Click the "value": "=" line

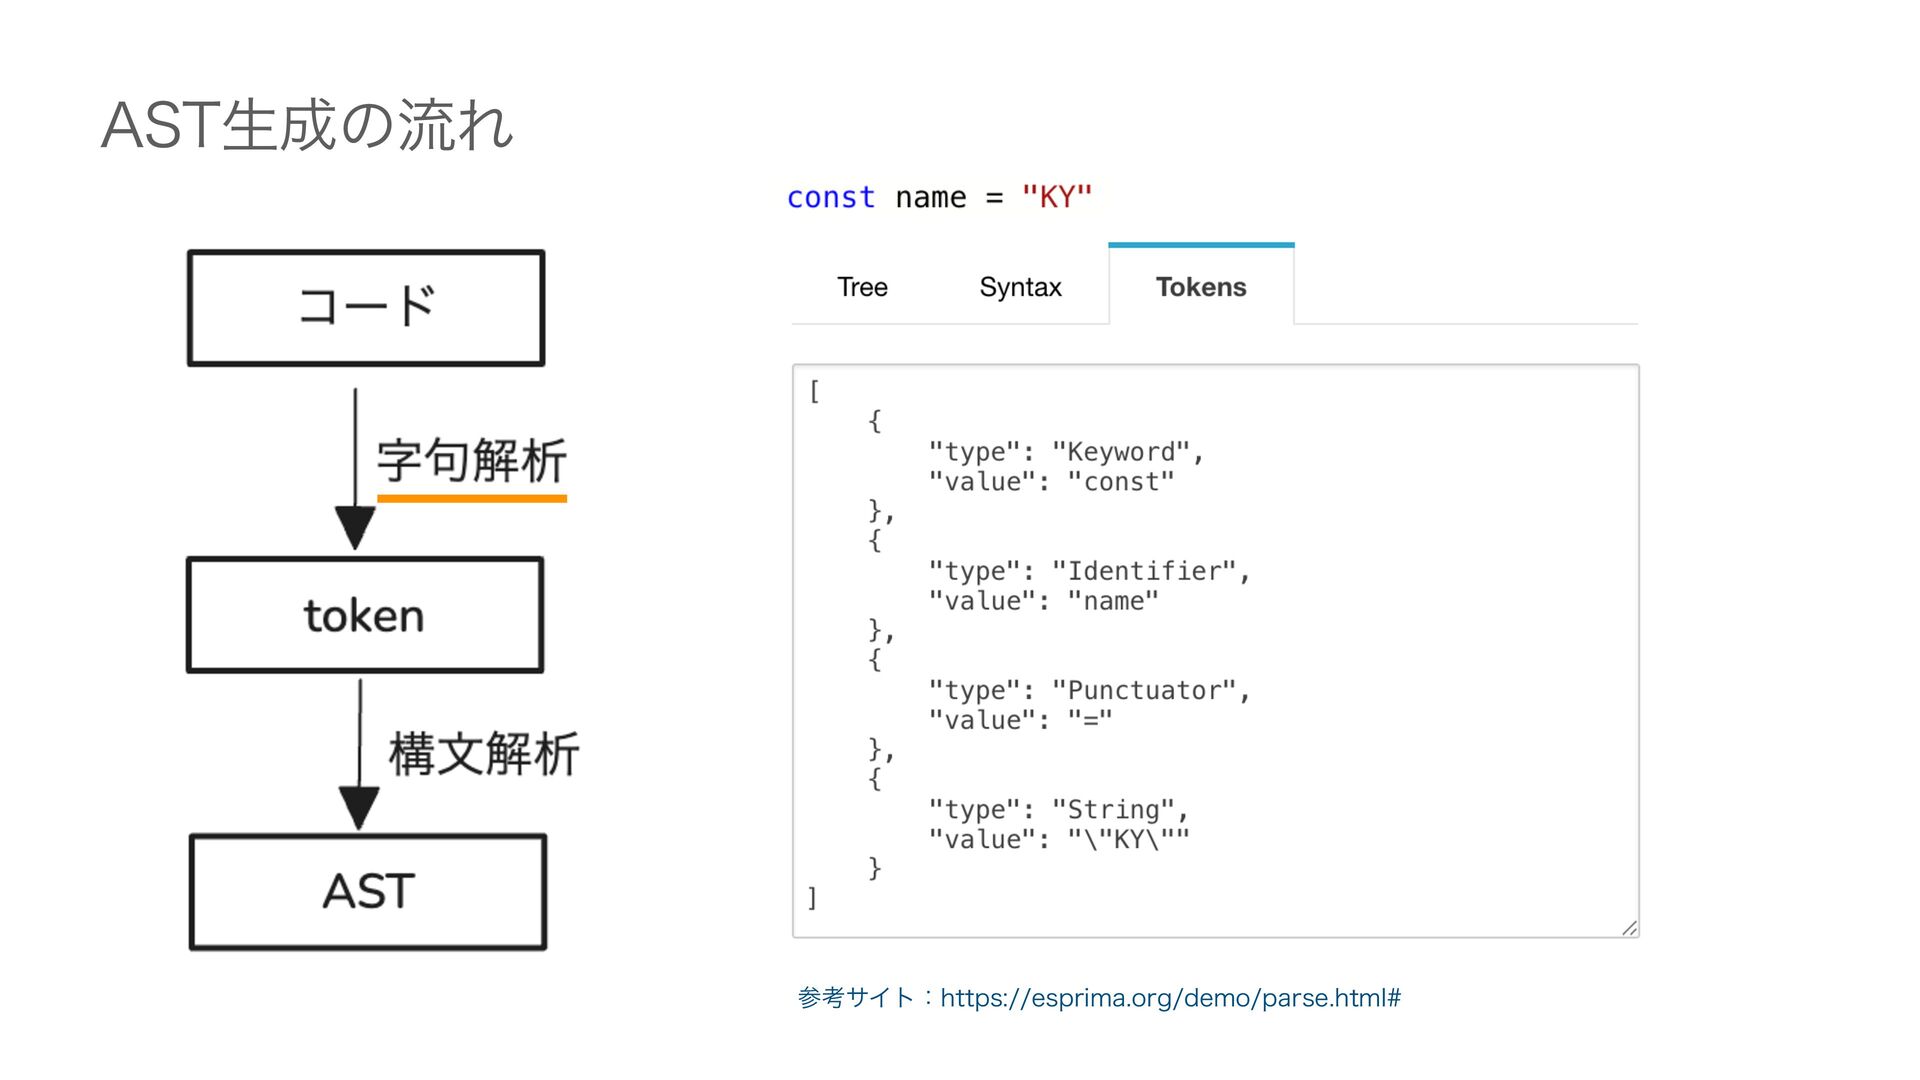(1020, 720)
